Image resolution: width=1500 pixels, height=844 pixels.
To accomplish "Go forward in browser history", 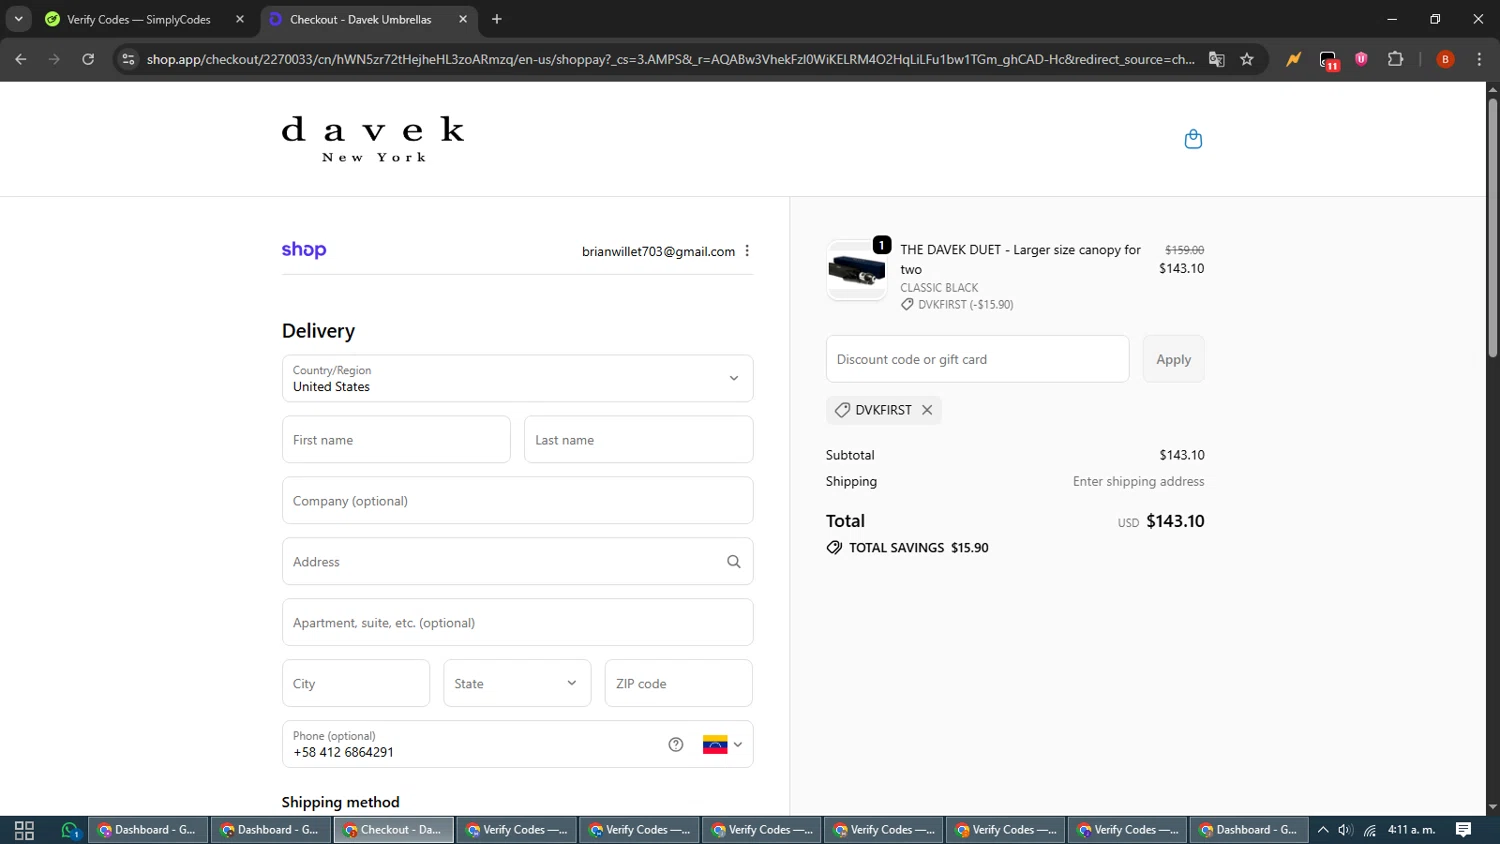I will 54,59.
